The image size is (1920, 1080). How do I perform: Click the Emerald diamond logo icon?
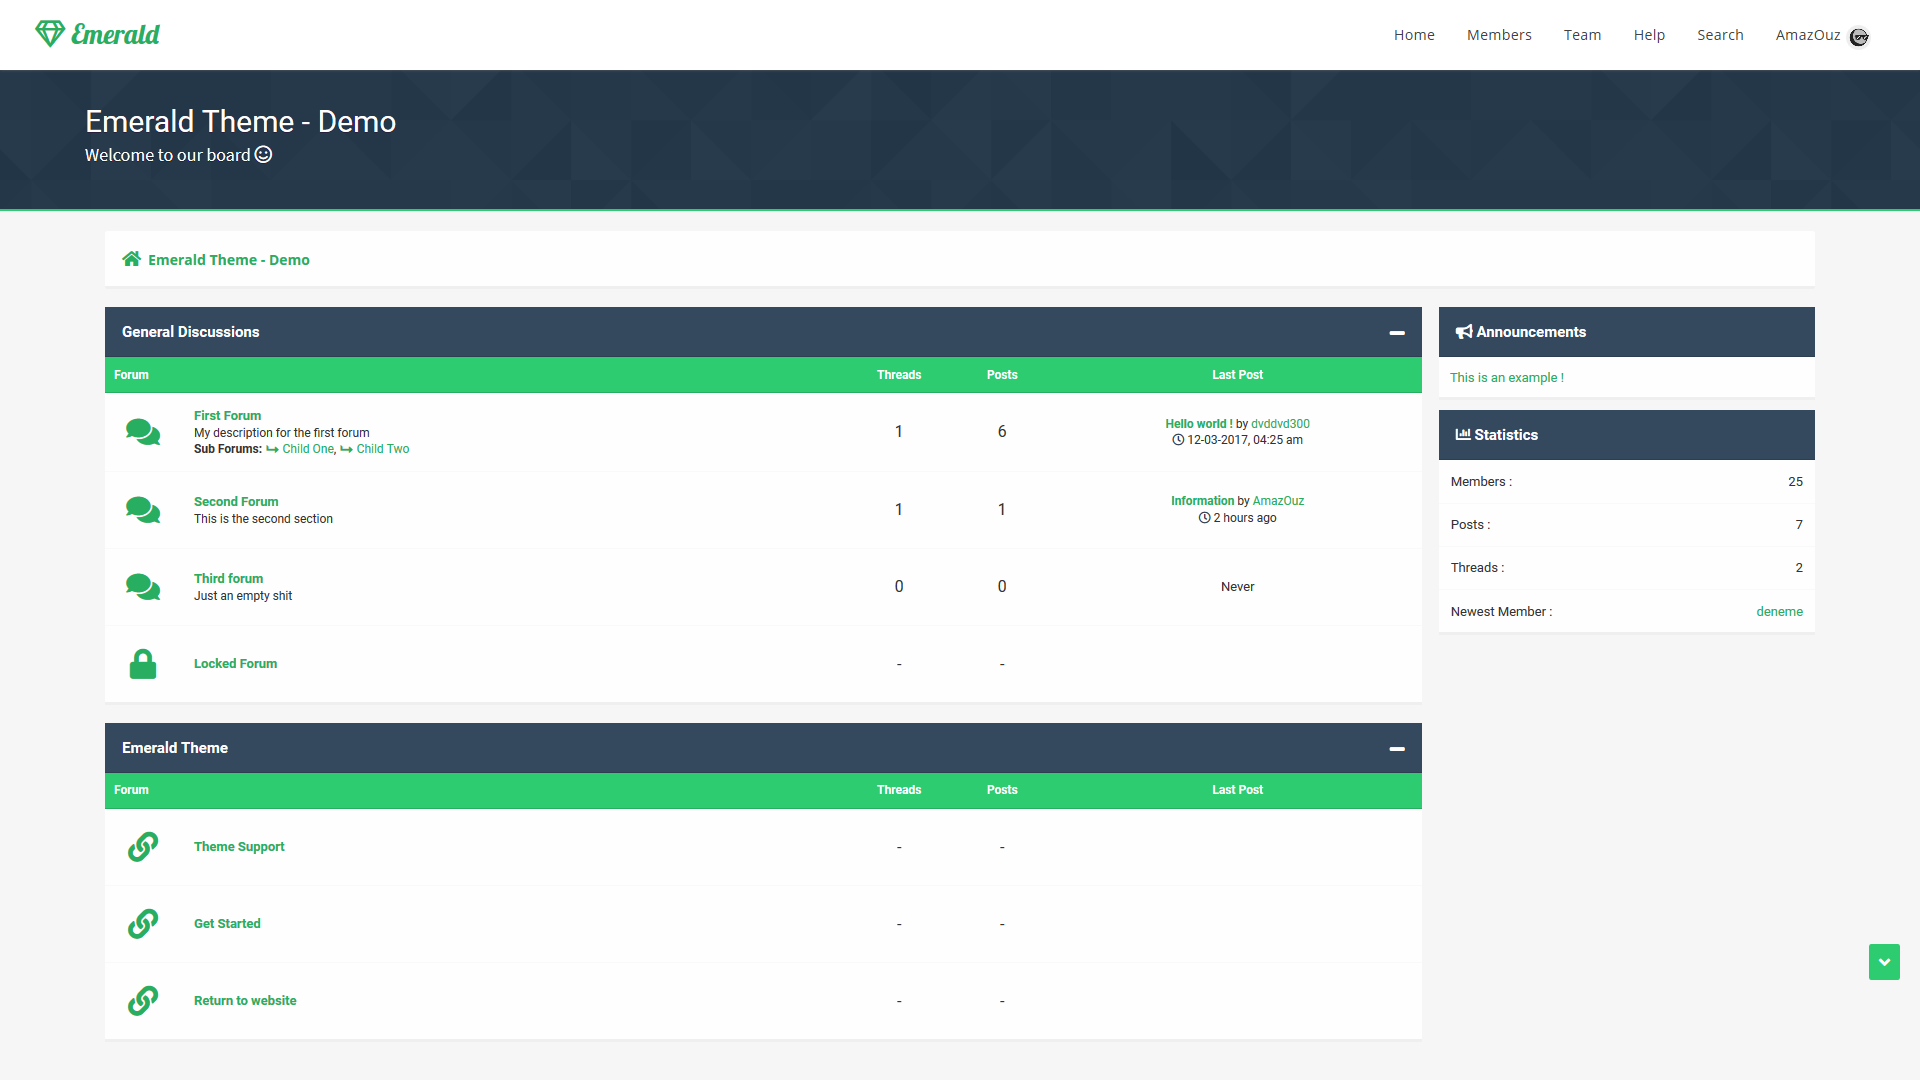[50, 34]
